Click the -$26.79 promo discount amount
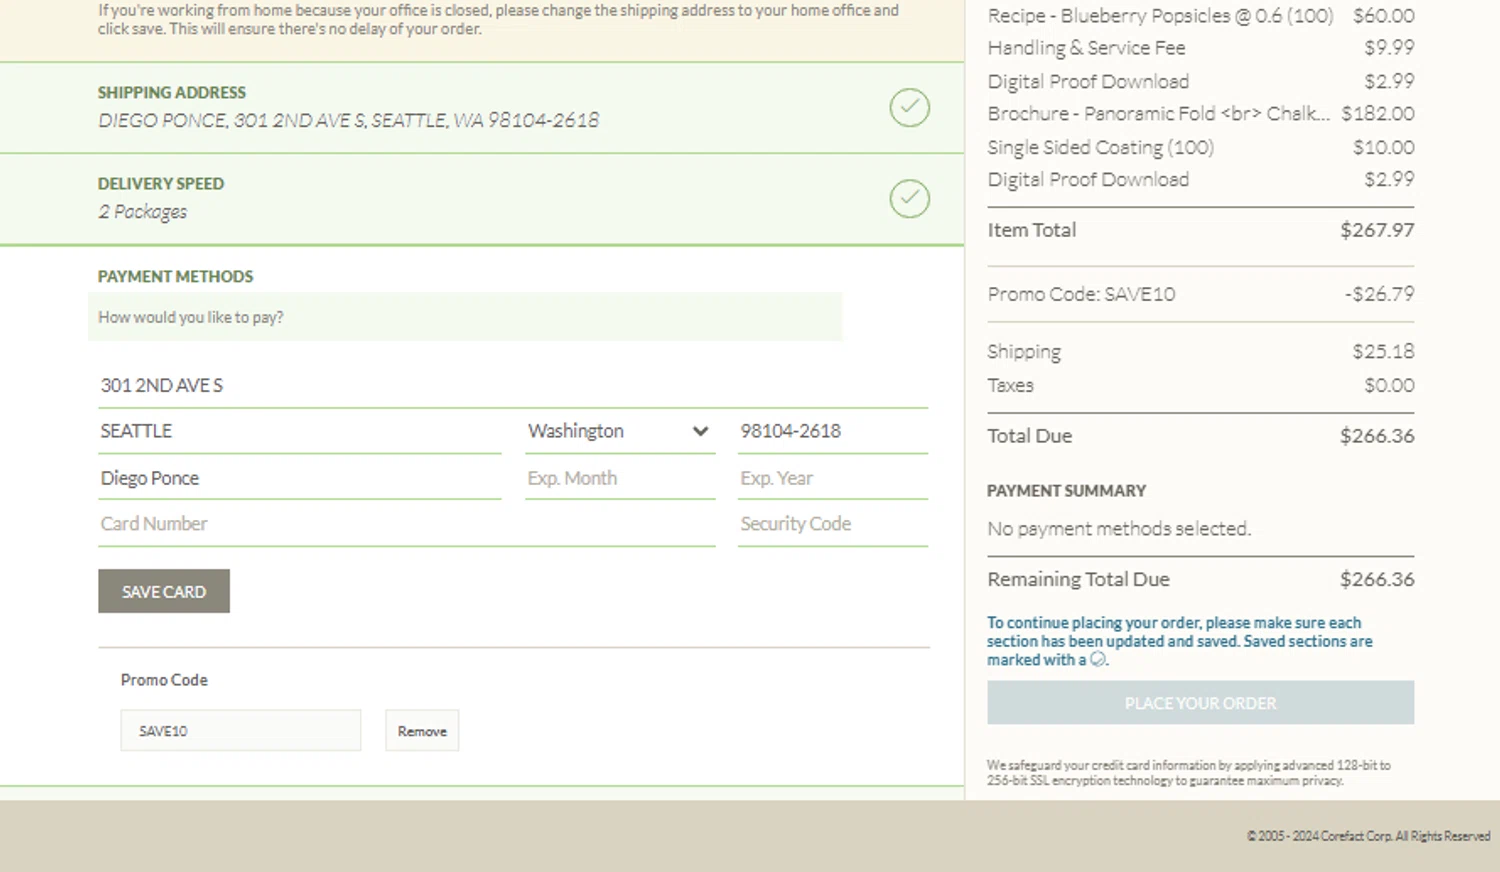 pyautogui.click(x=1379, y=294)
